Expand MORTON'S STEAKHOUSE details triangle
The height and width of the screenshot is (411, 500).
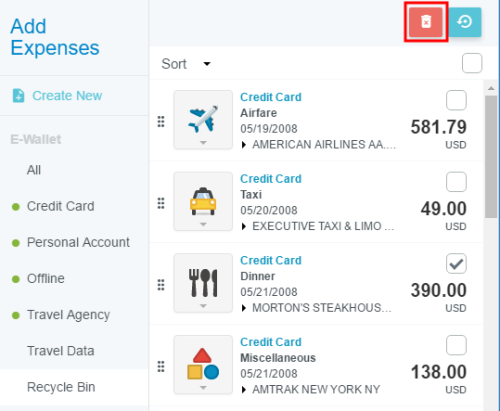244,308
